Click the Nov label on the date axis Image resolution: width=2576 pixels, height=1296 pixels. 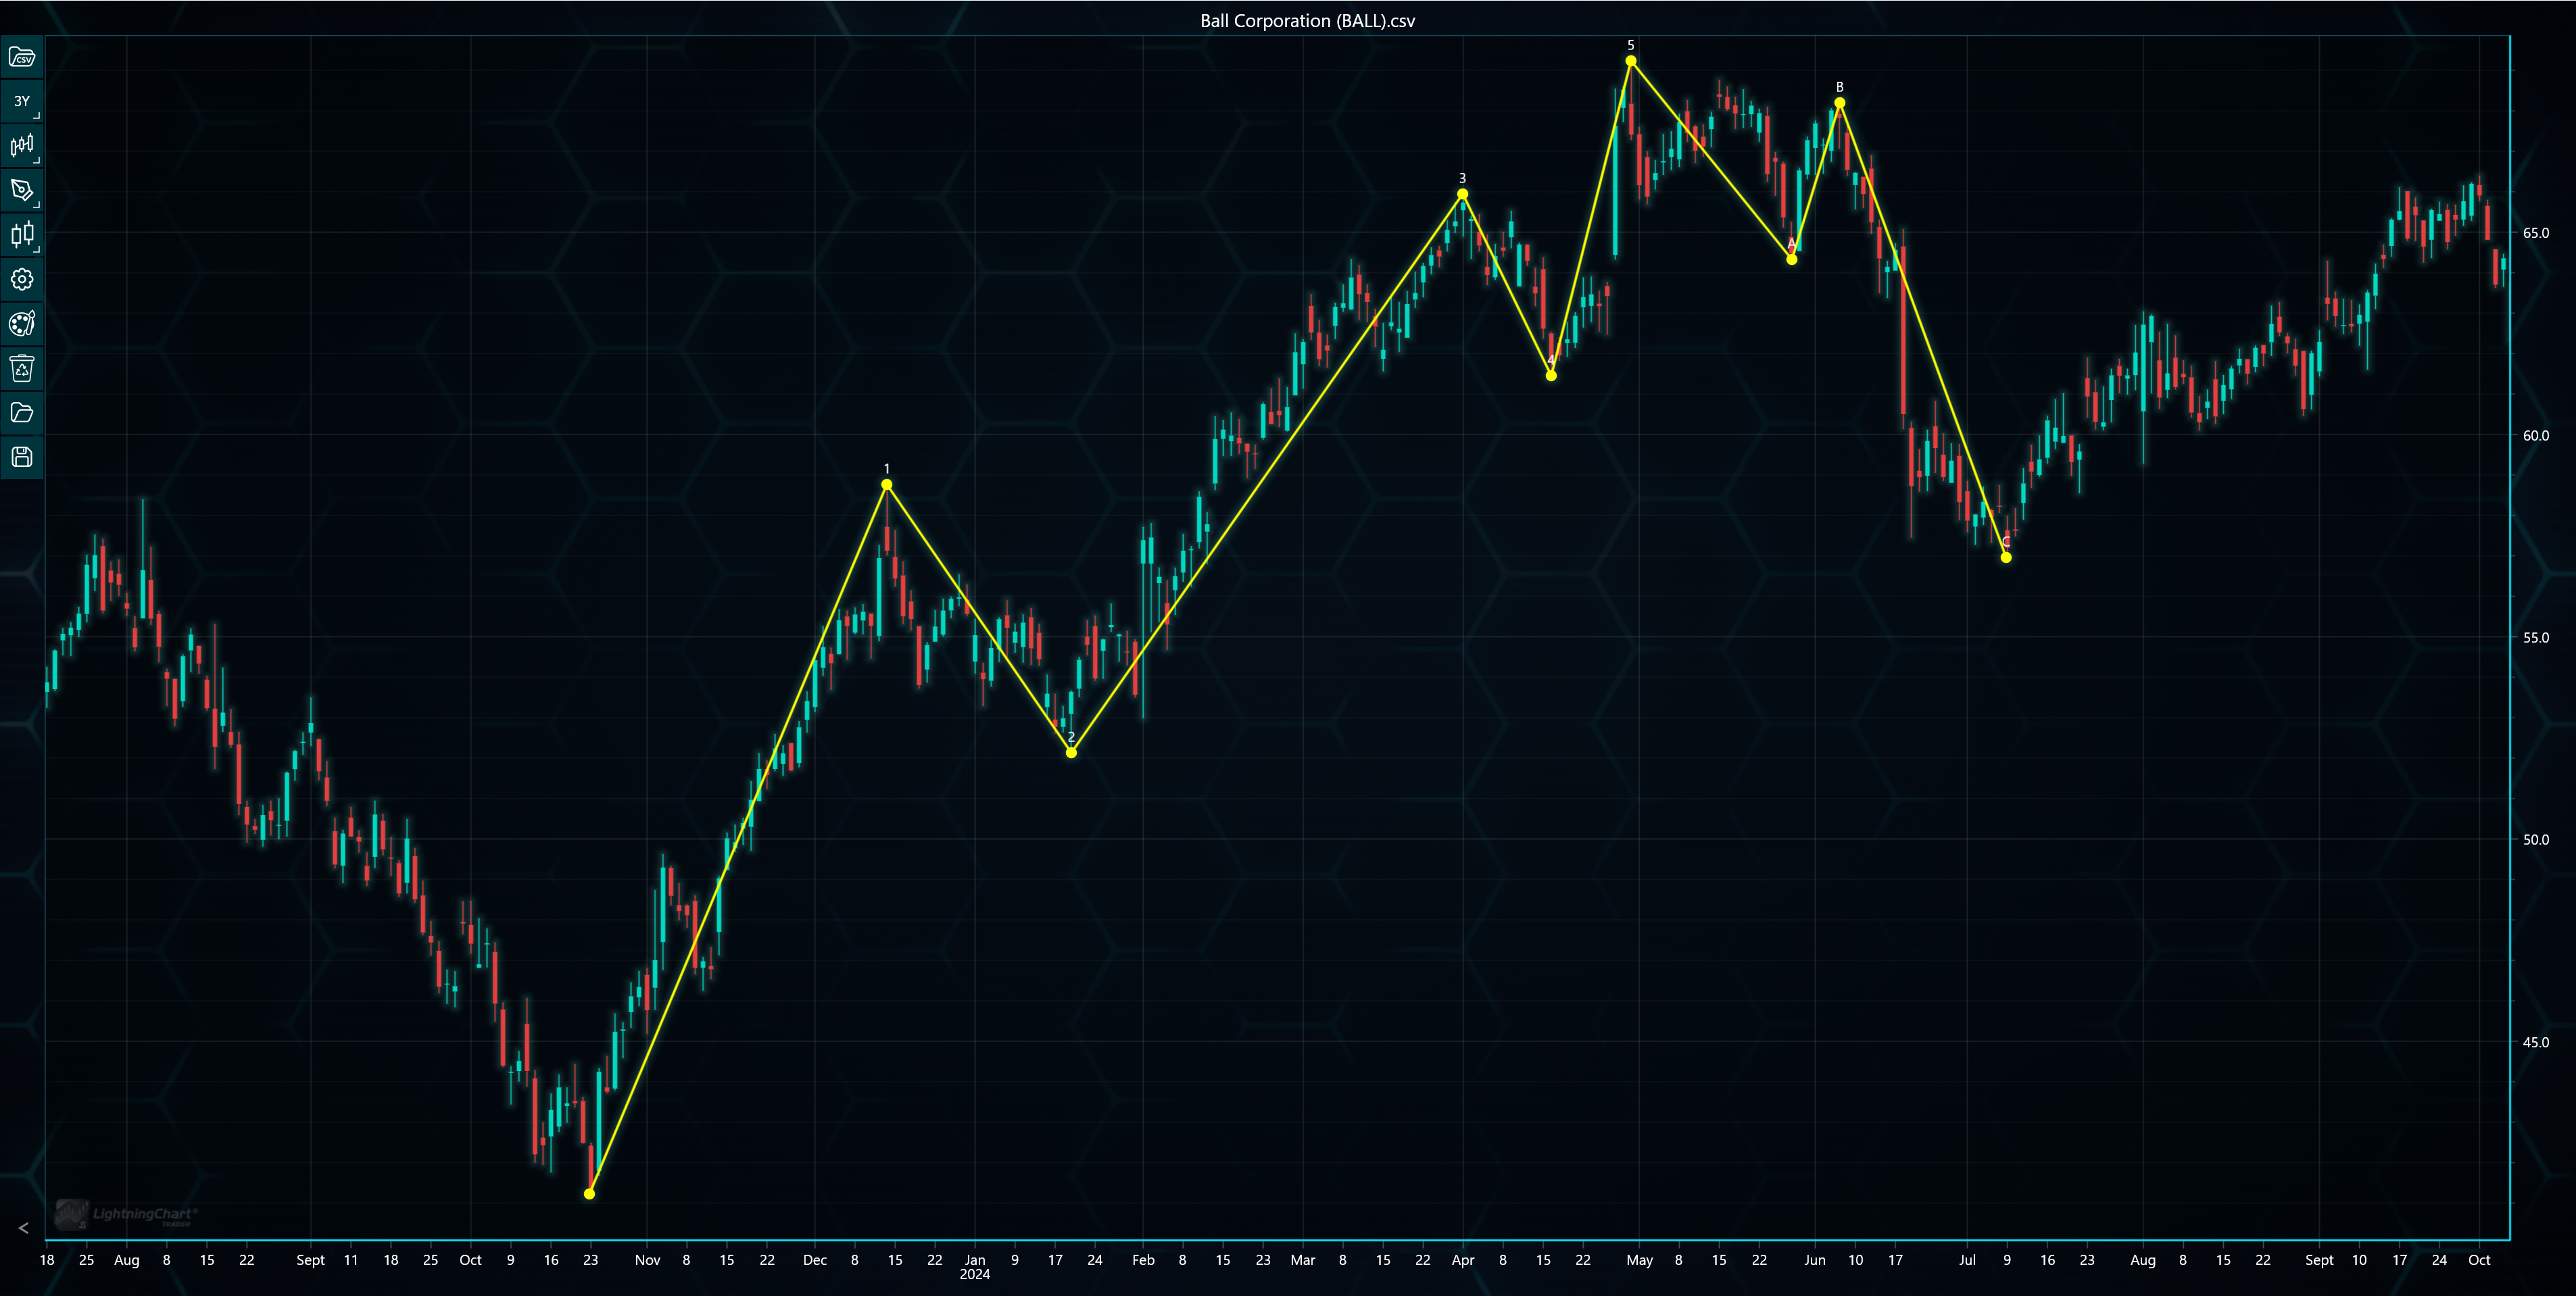tap(647, 1260)
